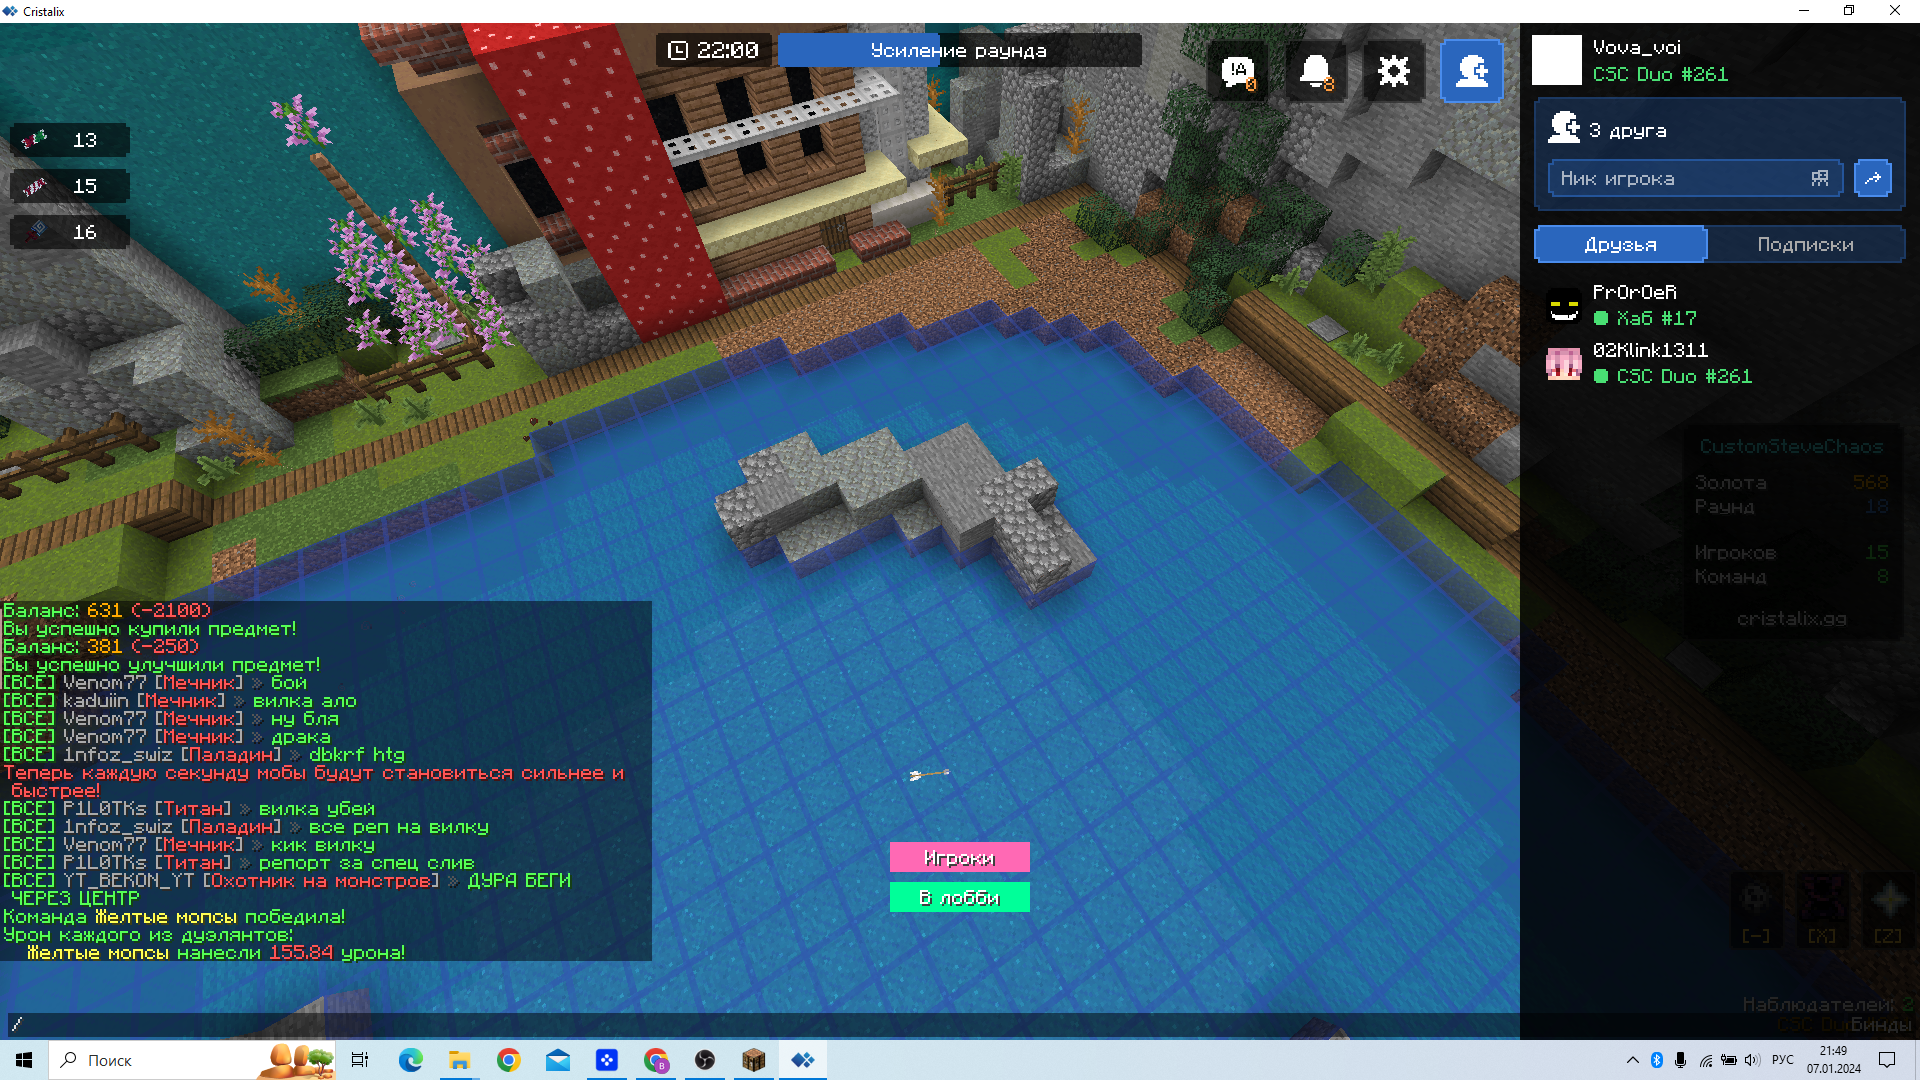Open the notifications bell

(1316, 72)
